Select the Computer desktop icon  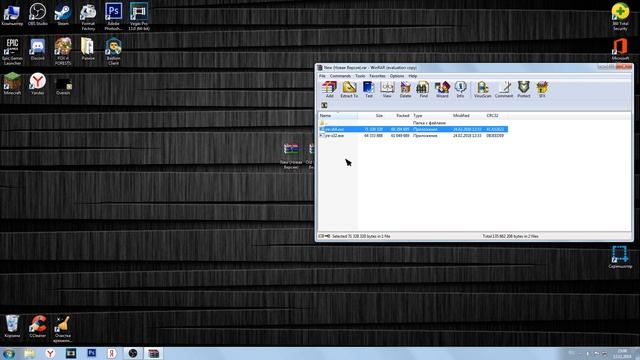point(12,15)
